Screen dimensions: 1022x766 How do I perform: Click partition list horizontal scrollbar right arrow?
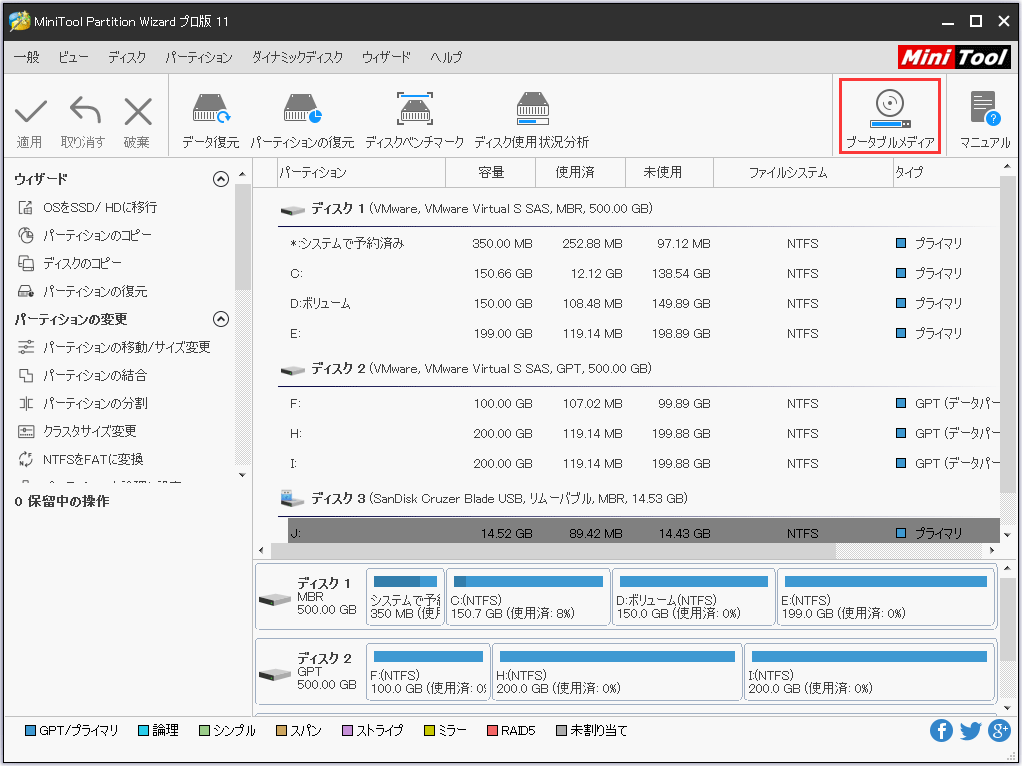(992, 551)
